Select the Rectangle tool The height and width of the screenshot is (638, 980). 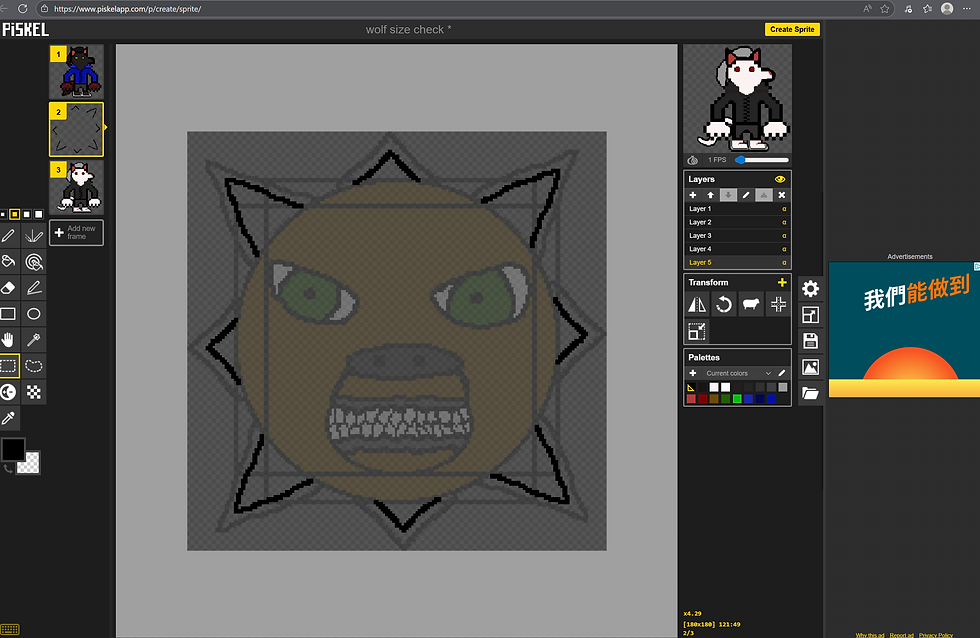(x=8, y=314)
